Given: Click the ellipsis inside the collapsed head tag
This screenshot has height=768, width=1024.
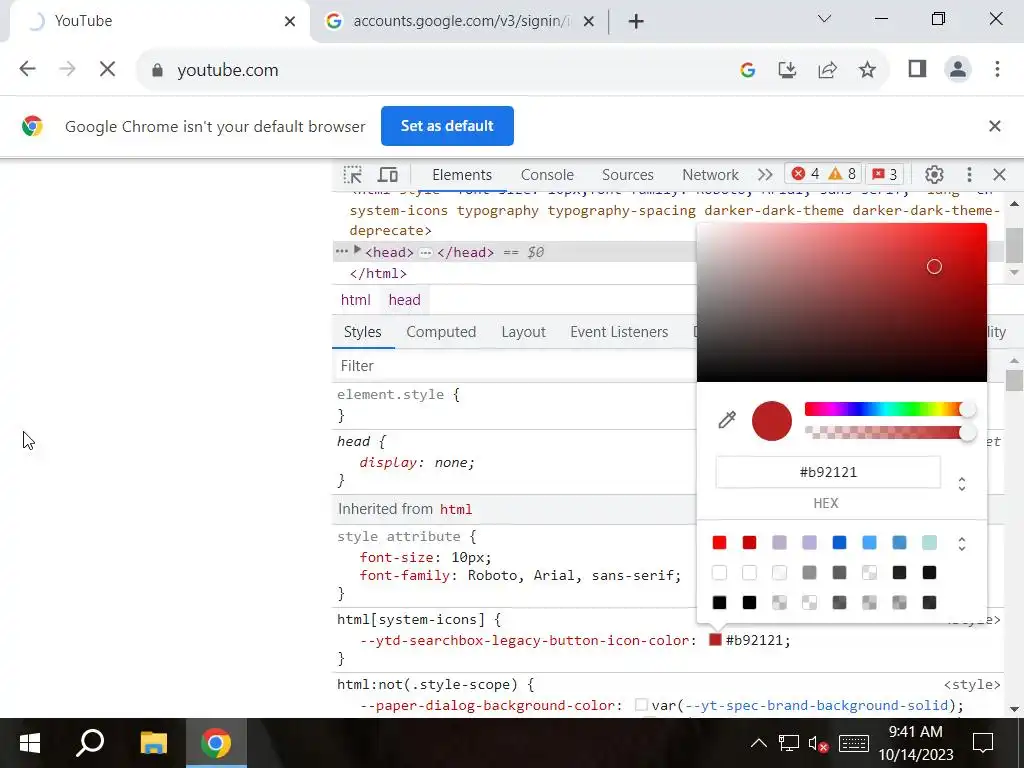Looking at the screenshot, I should tap(425, 253).
